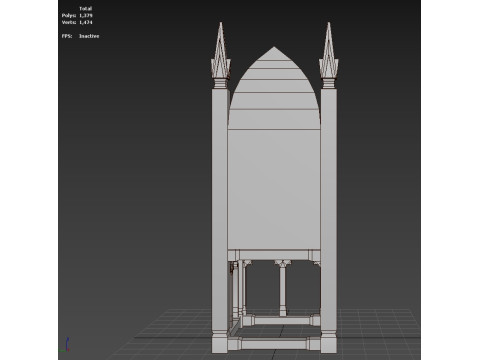Viewport: 480px width, 360px height.
Task: Select the pointed arch back panel of the model
Action: pyautogui.click(x=274, y=148)
